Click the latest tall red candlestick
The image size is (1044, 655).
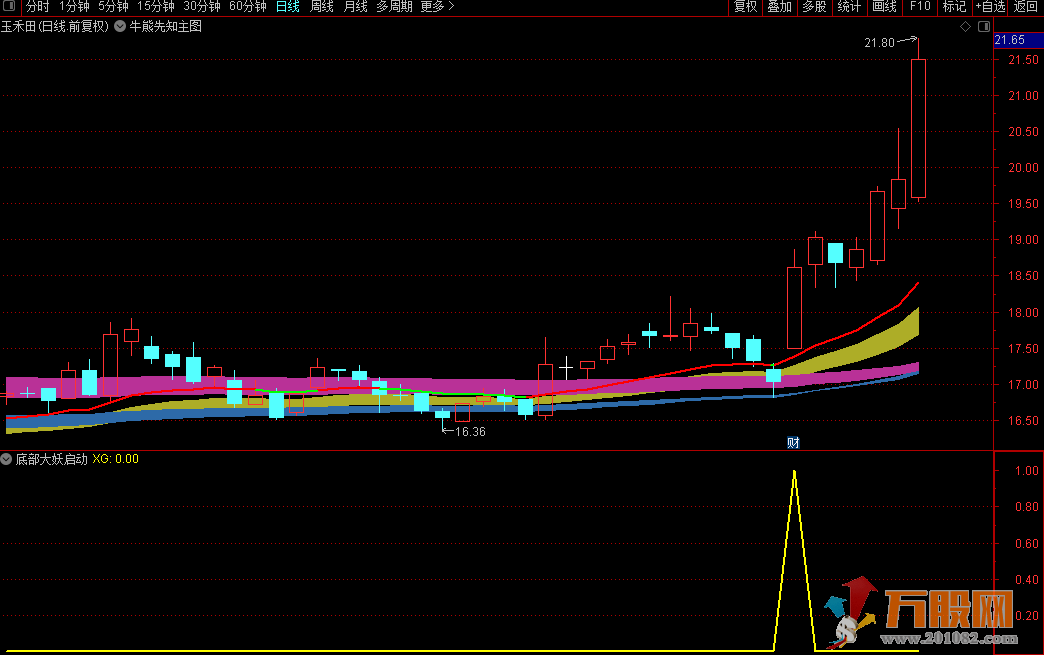click(918, 128)
